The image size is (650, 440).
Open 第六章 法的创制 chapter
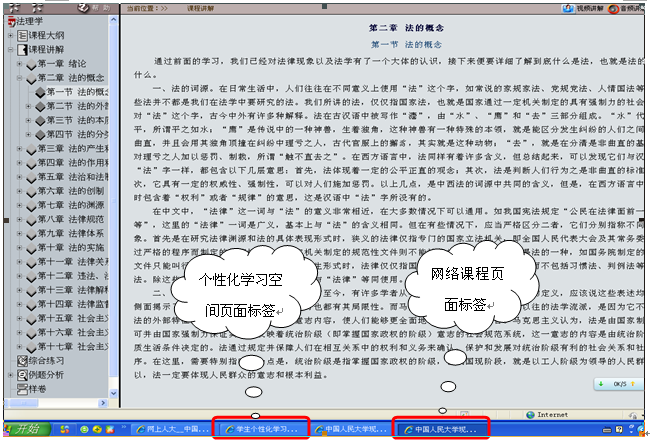click(x=70, y=190)
